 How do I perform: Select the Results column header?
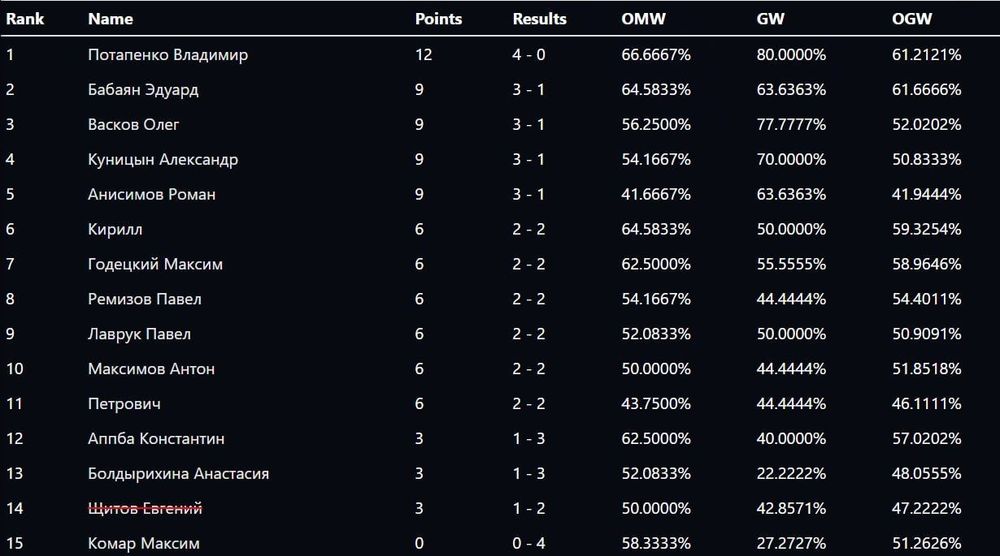tap(540, 19)
